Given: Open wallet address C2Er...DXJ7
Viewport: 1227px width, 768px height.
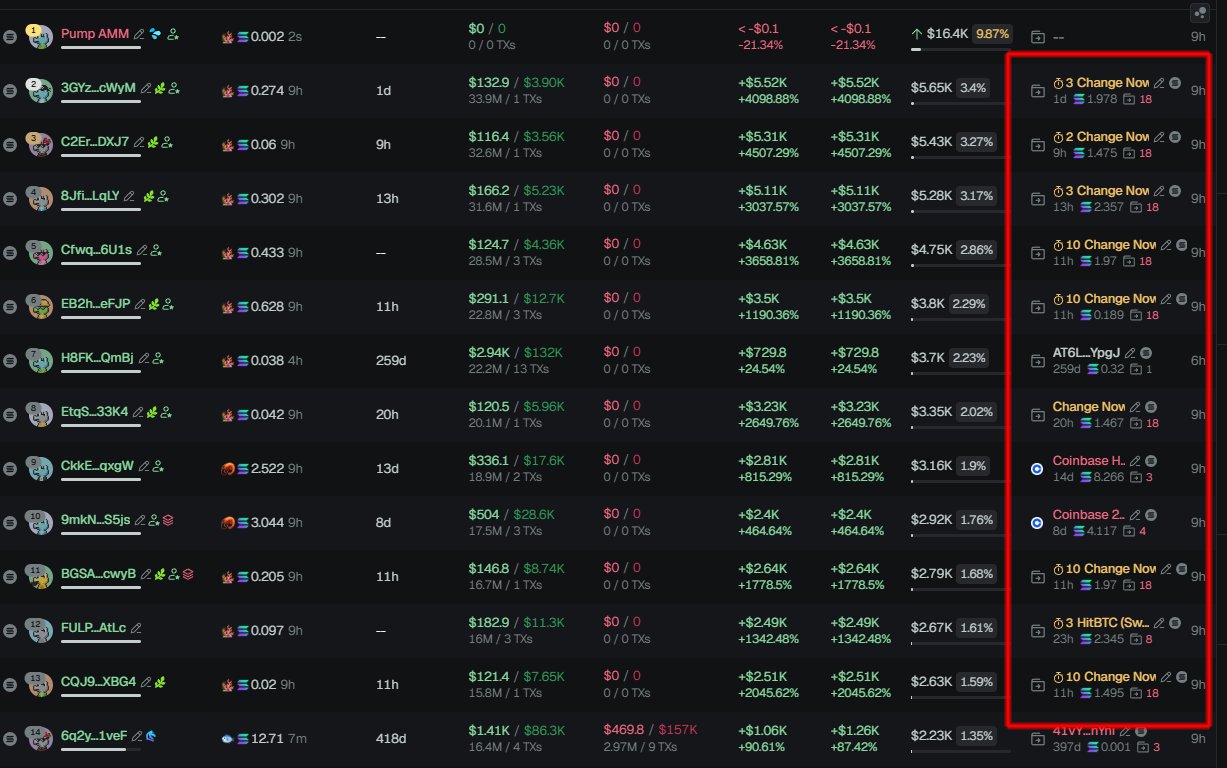Looking at the screenshot, I should point(94,142).
